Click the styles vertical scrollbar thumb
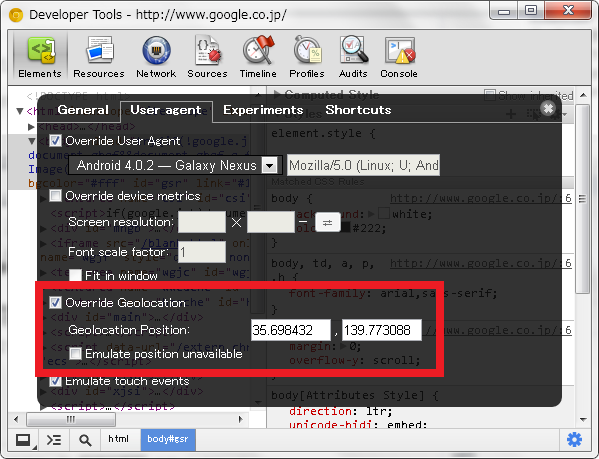The width and height of the screenshot is (599, 459). pos(583,199)
